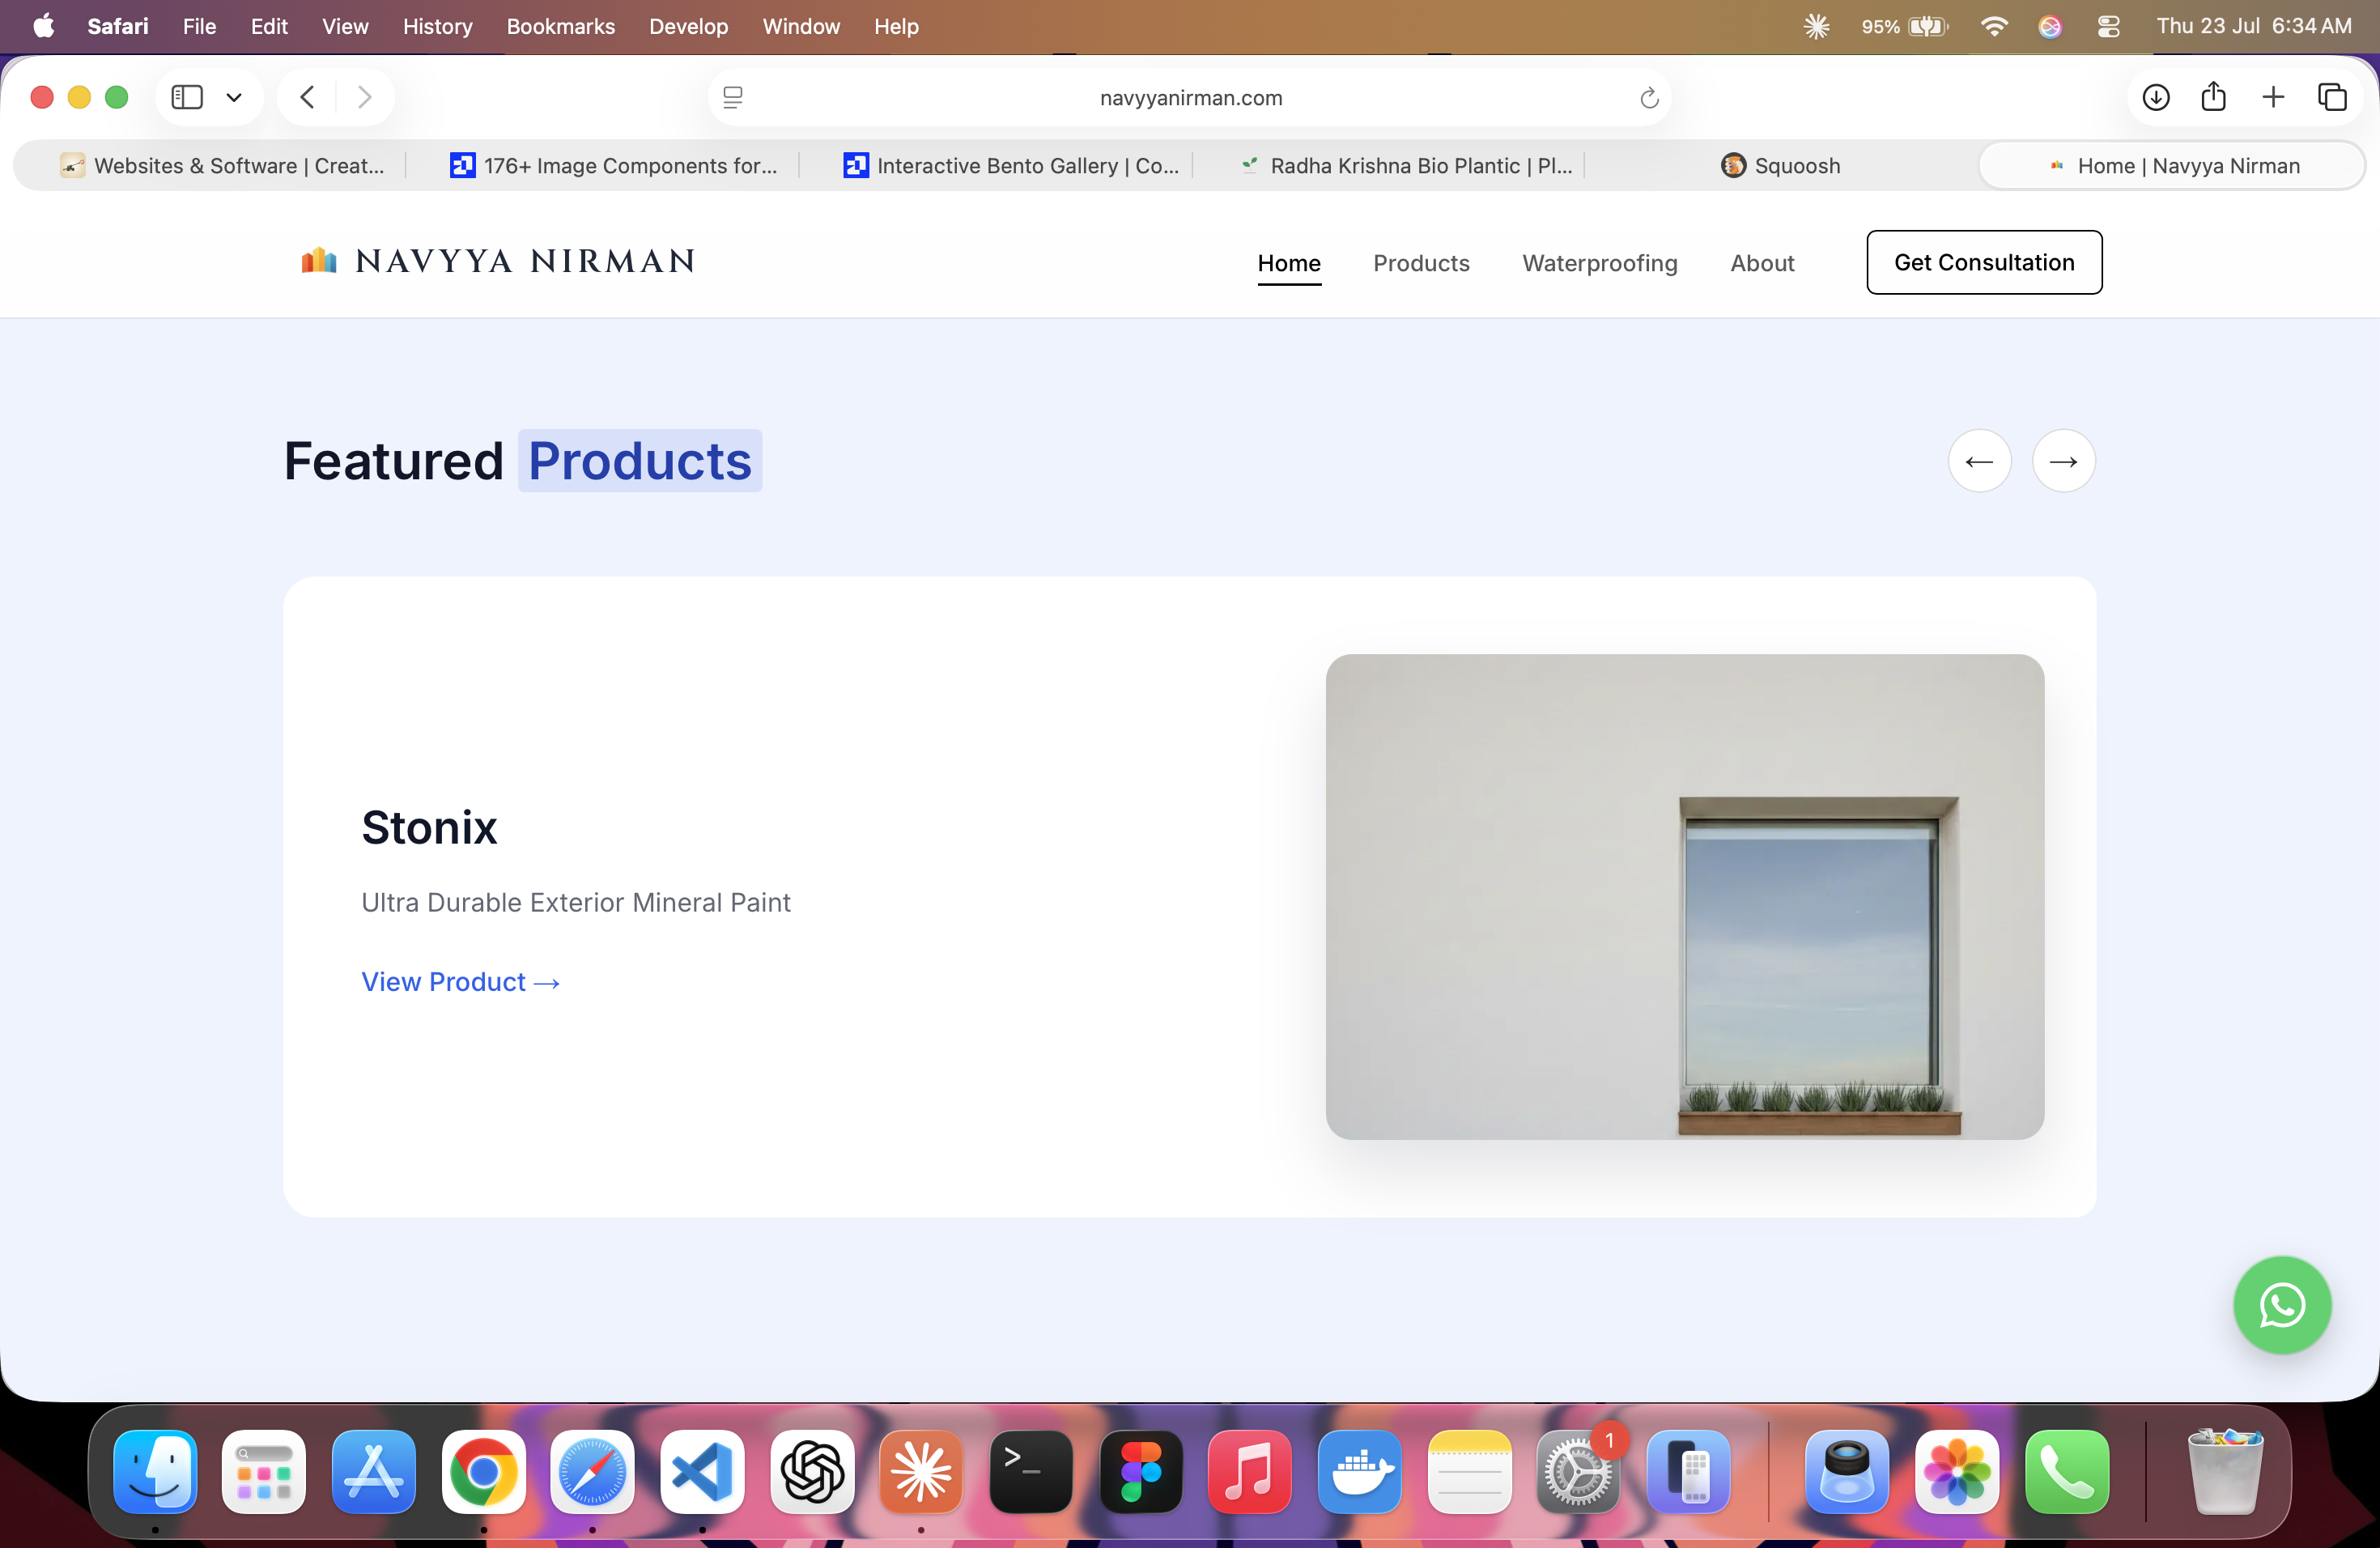
Task: Open the History menu
Action: (437, 26)
